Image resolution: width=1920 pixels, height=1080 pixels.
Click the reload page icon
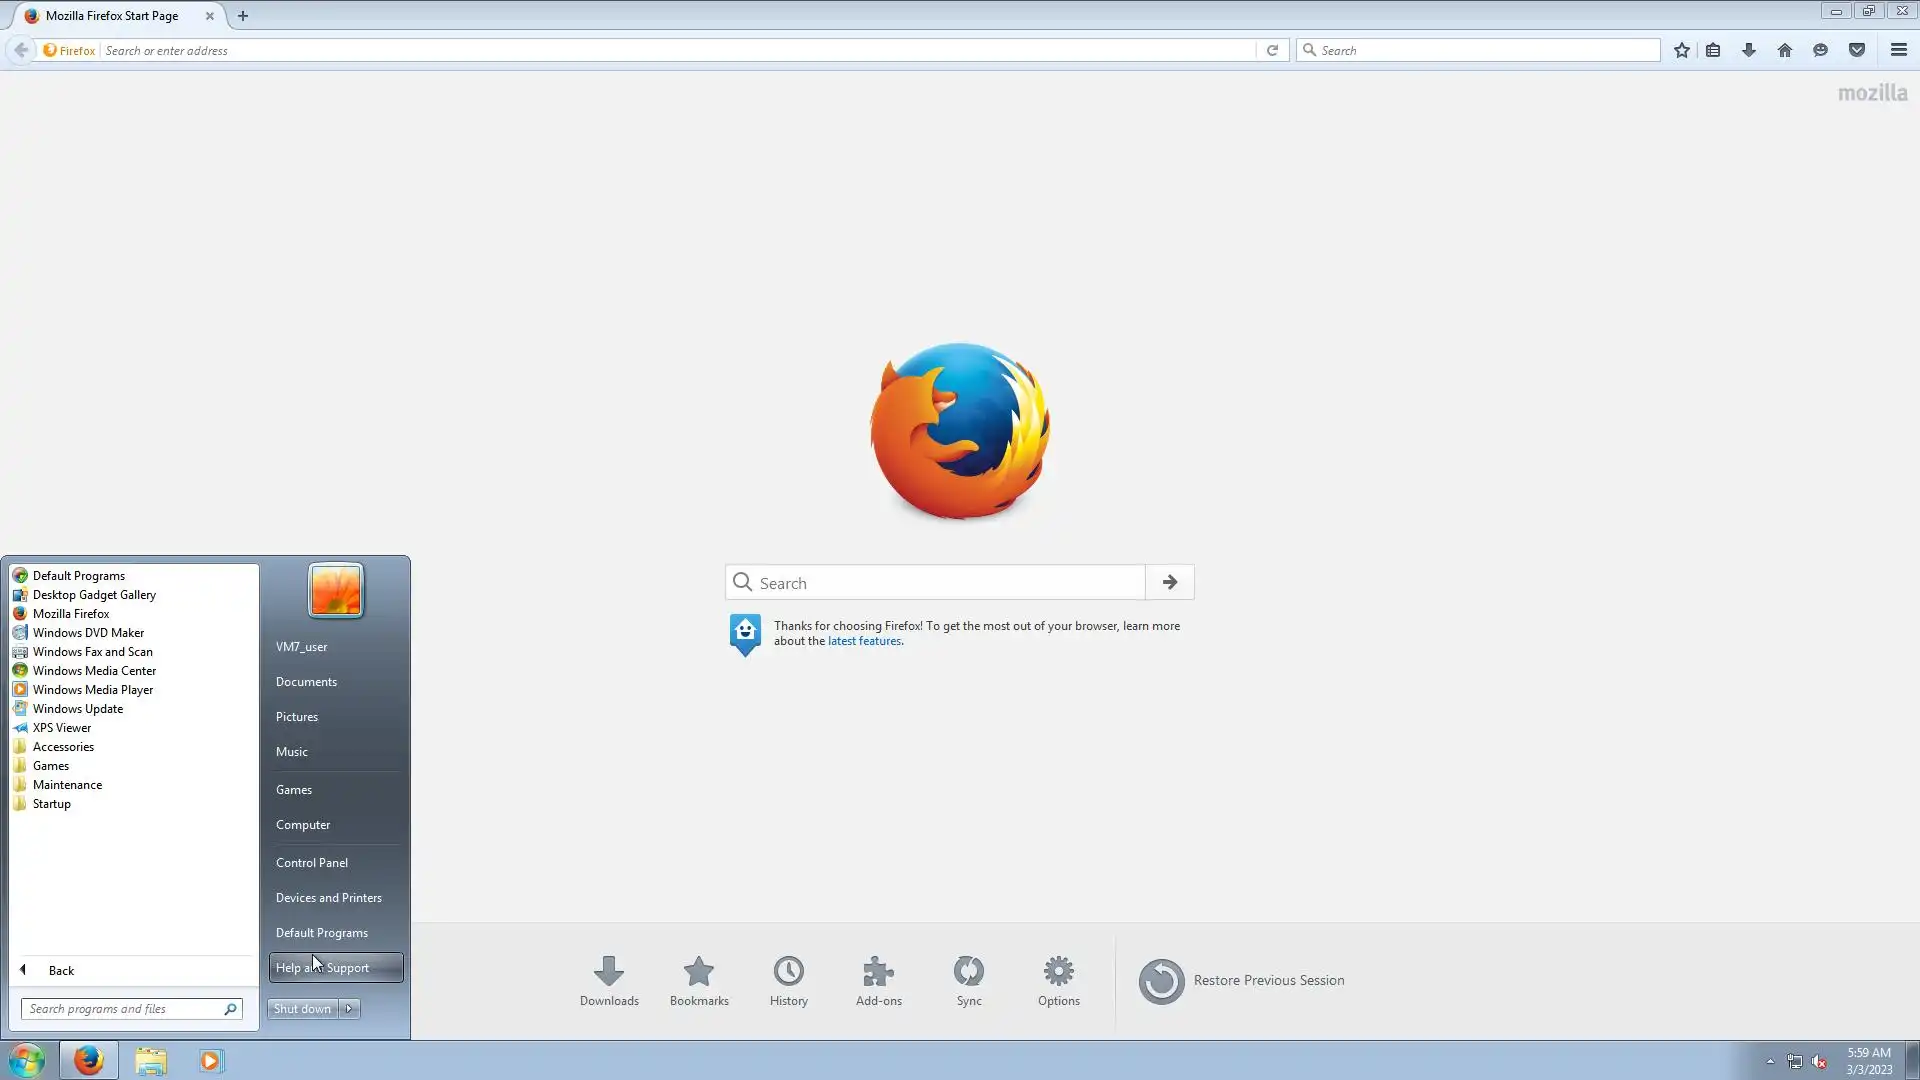click(x=1272, y=50)
